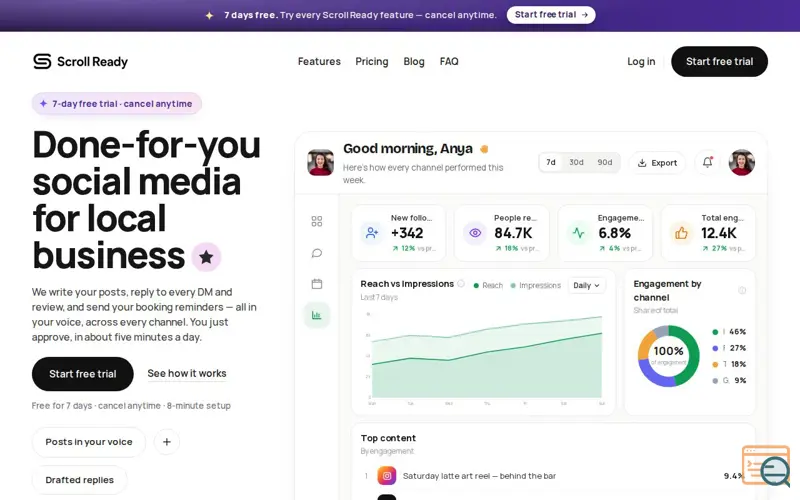This screenshot has height=500, width=800.
Task: Click the Scroll Ready logo icon
Action: [x=42, y=61]
